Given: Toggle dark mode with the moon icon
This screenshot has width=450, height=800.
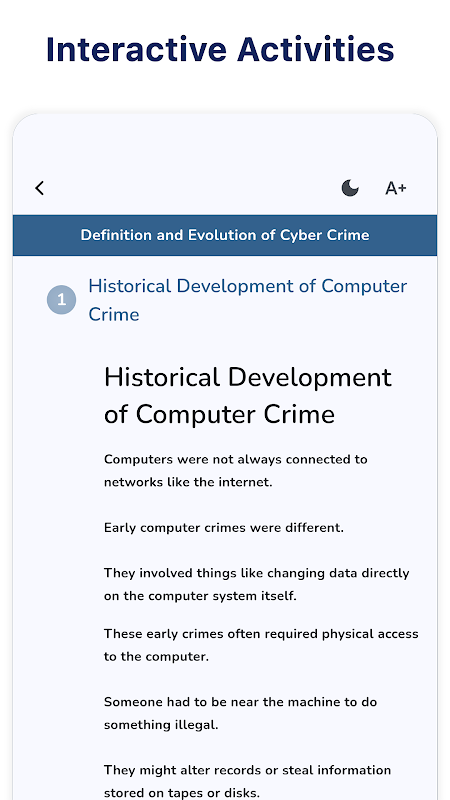Looking at the screenshot, I should [x=350, y=188].
